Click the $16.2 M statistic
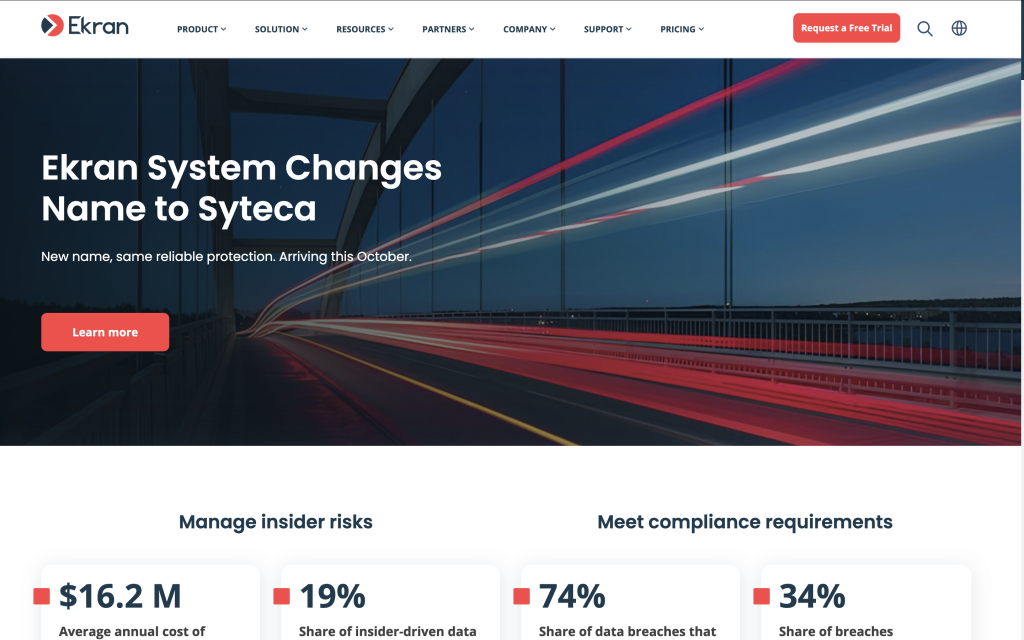Image resolution: width=1024 pixels, height=640 pixels. (120, 596)
